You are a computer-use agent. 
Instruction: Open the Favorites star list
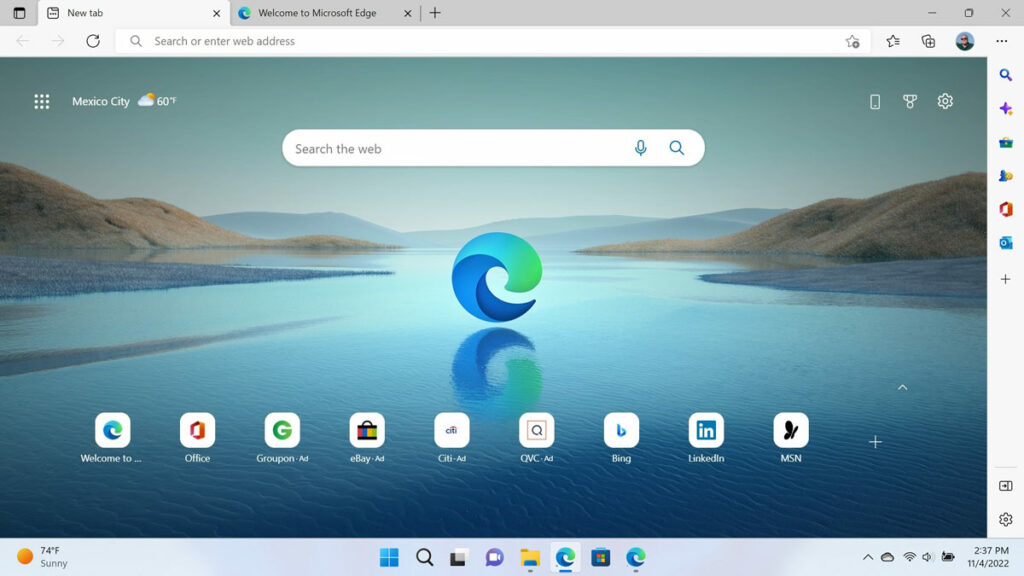tap(893, 41)
